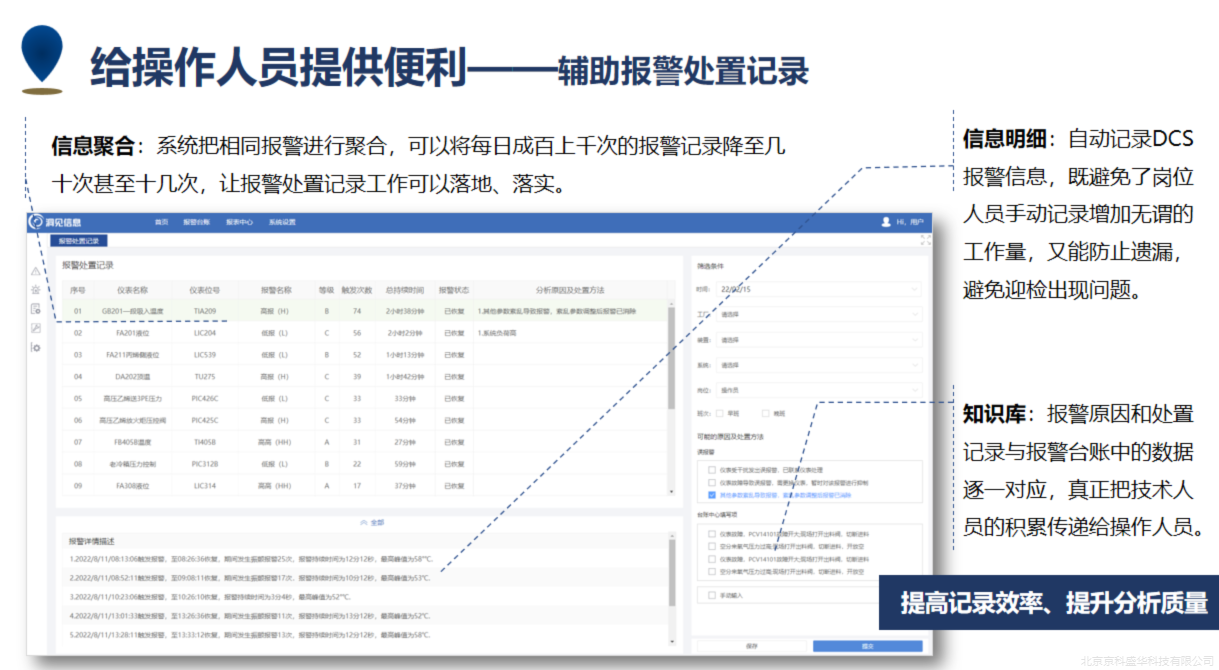Image resolution: width=1219 pixels, height=670 pixels.
Task: Select the row with TU275
Action: [x=365, y=377]
